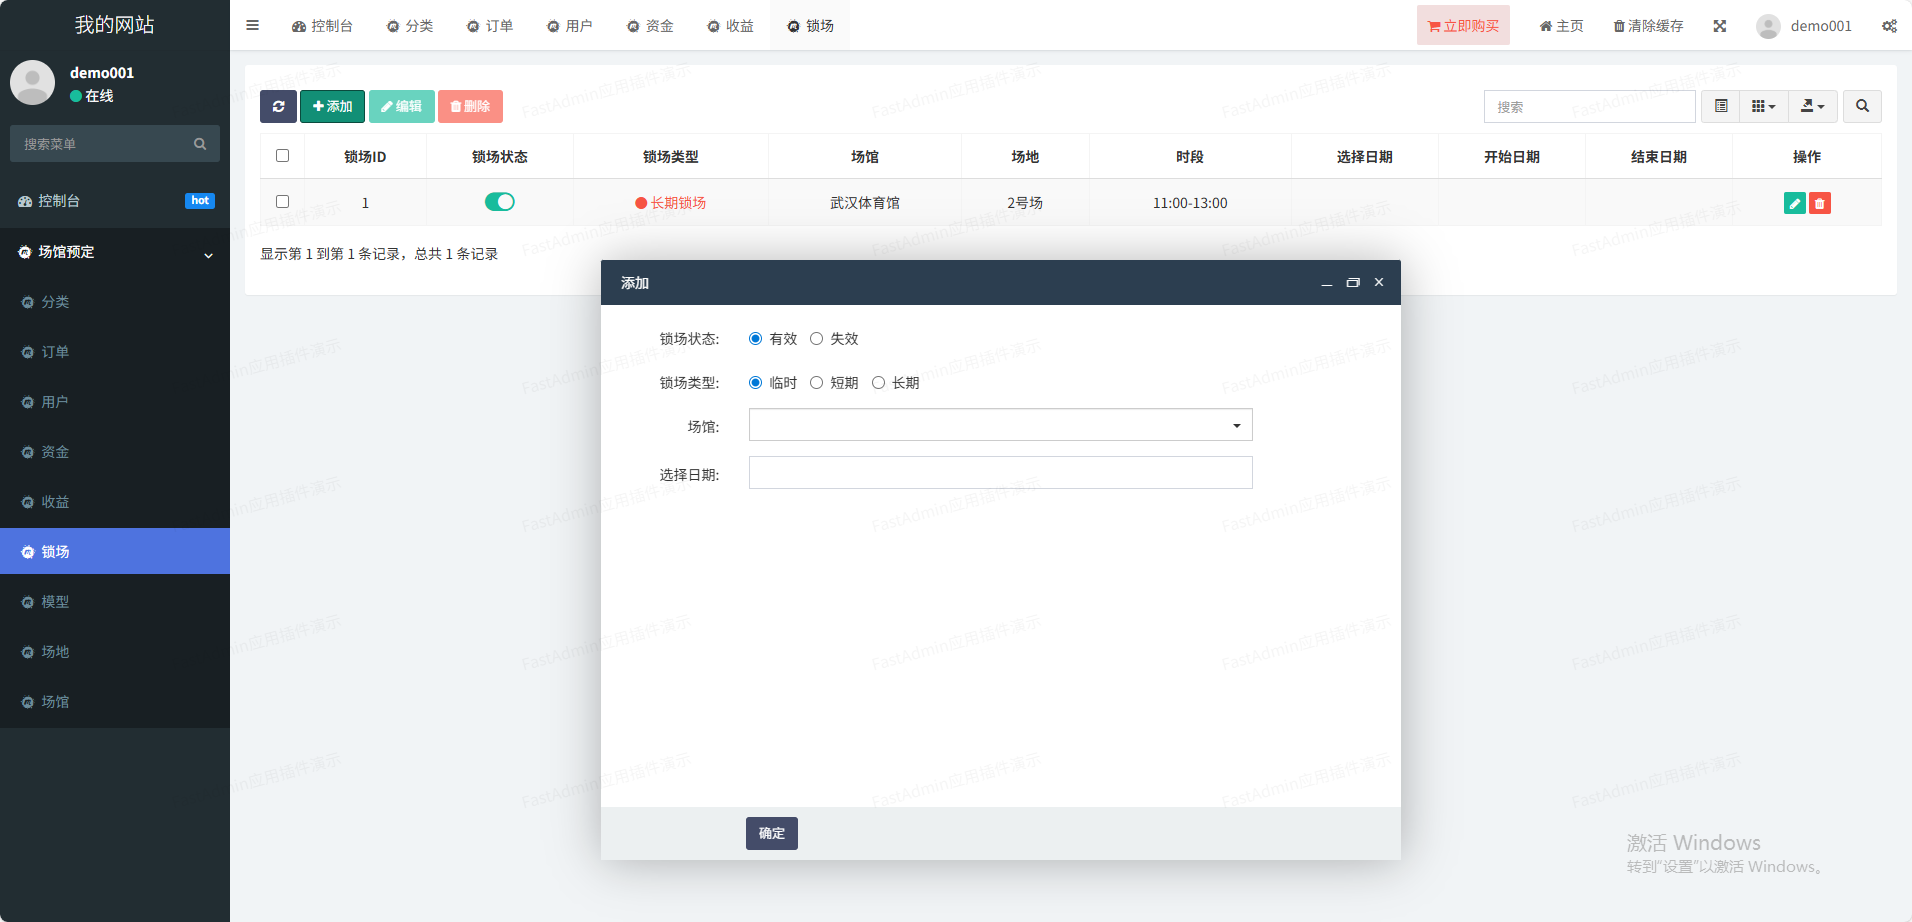The width and height of the screenshot is (1912, 922).
Task: Click the green edit pencil icon in row
Action: (x=1794, y=204)
